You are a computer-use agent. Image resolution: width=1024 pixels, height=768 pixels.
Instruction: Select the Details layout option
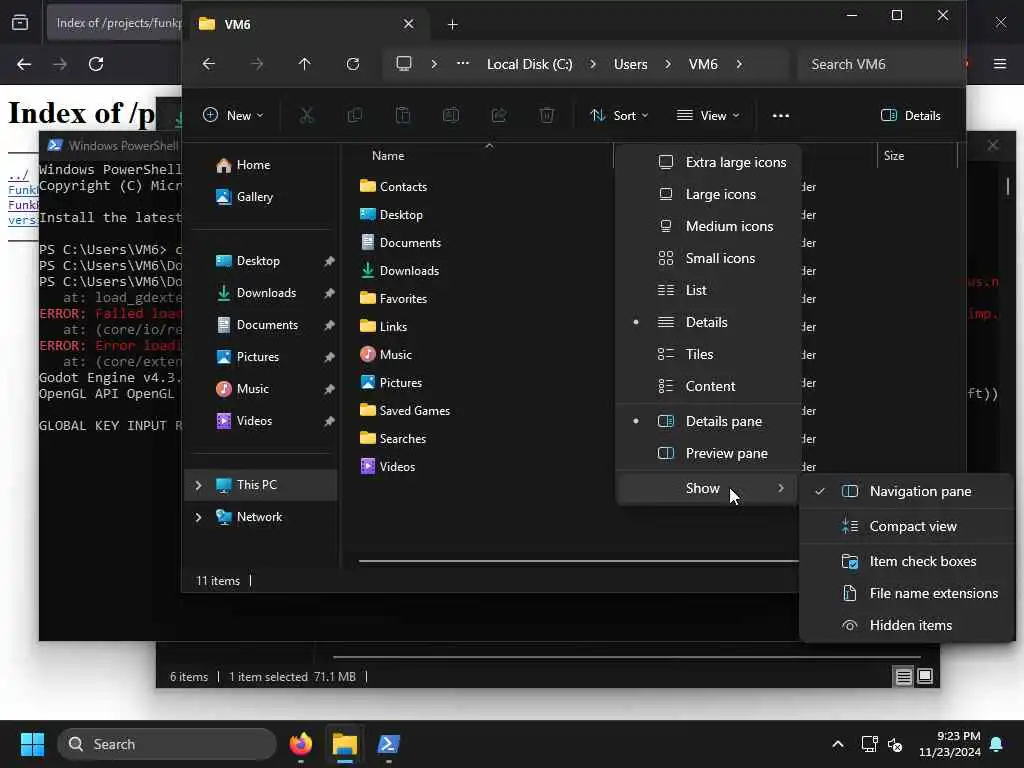click(x=709, y=322)
